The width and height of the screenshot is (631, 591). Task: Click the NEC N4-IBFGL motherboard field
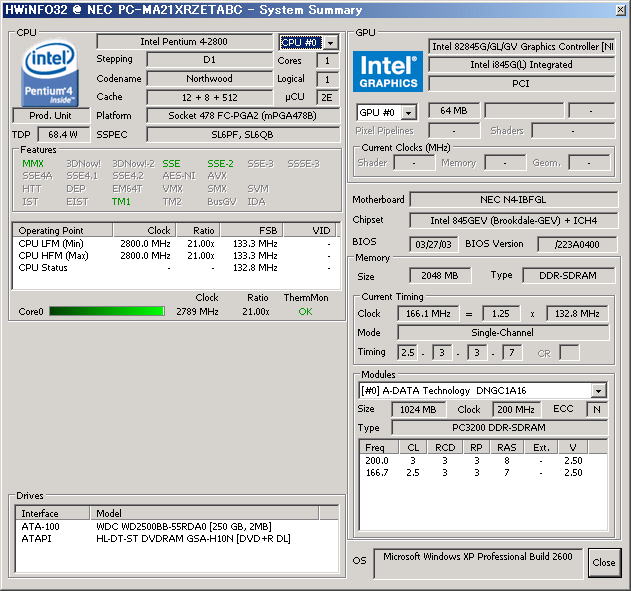[x=513, y=200]
